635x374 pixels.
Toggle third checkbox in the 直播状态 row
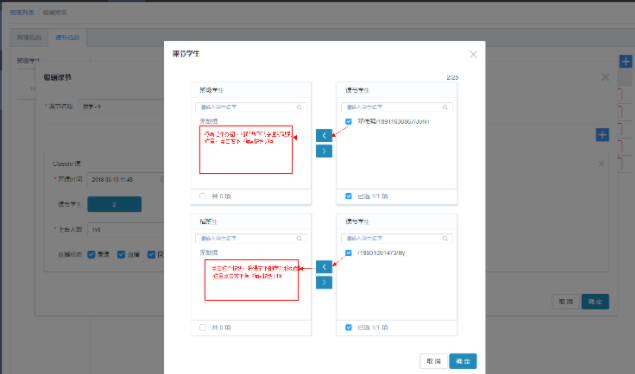coord(151,255)
